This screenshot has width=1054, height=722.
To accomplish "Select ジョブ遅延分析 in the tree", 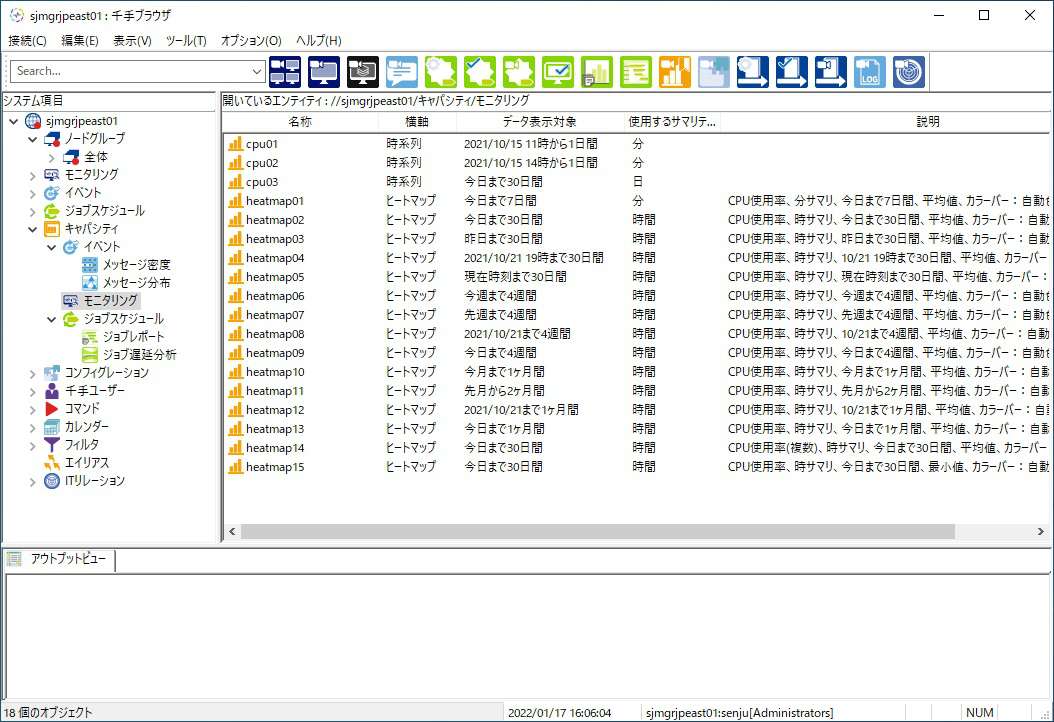I will click(x=139, y=355).
